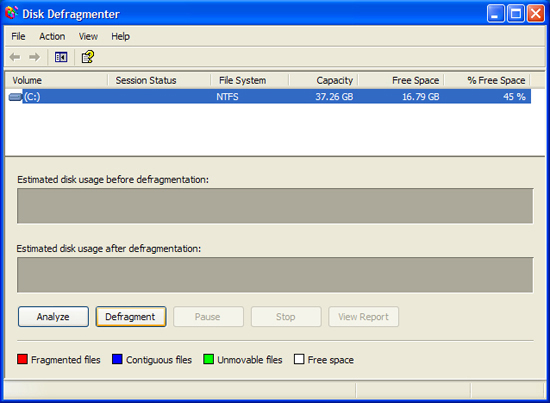The image size is (550, 403).
Task: Click the Analyze button
Action: pos(53,317)
